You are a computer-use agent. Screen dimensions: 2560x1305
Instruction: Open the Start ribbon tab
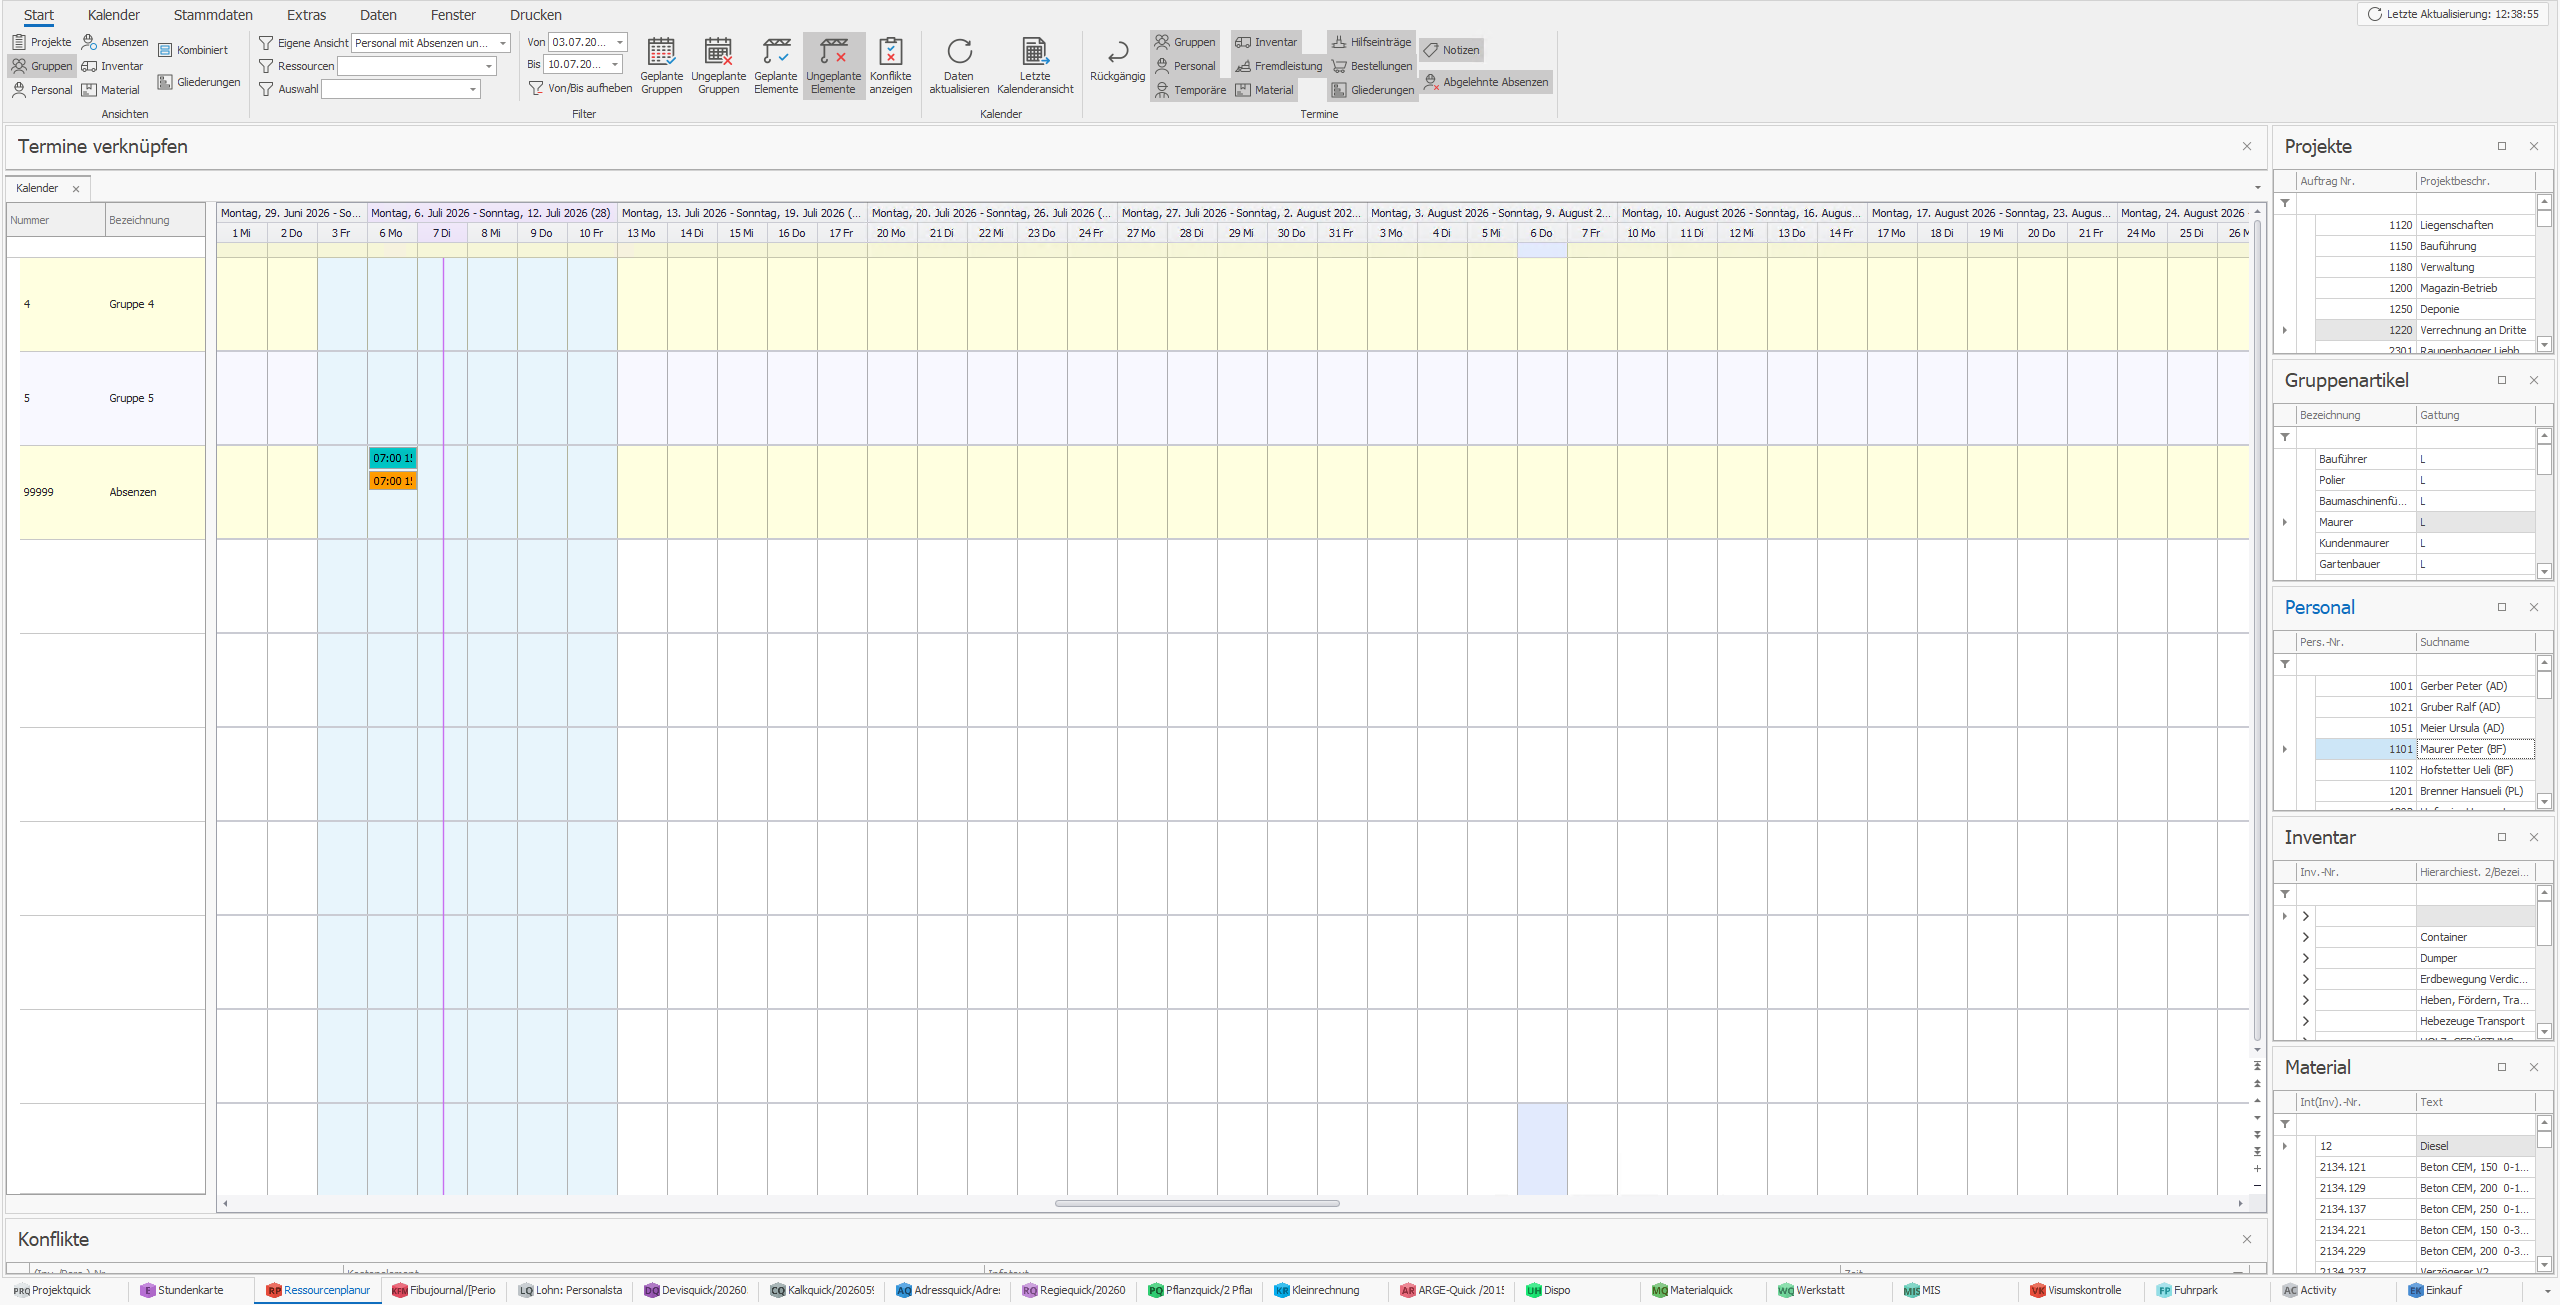39,15
